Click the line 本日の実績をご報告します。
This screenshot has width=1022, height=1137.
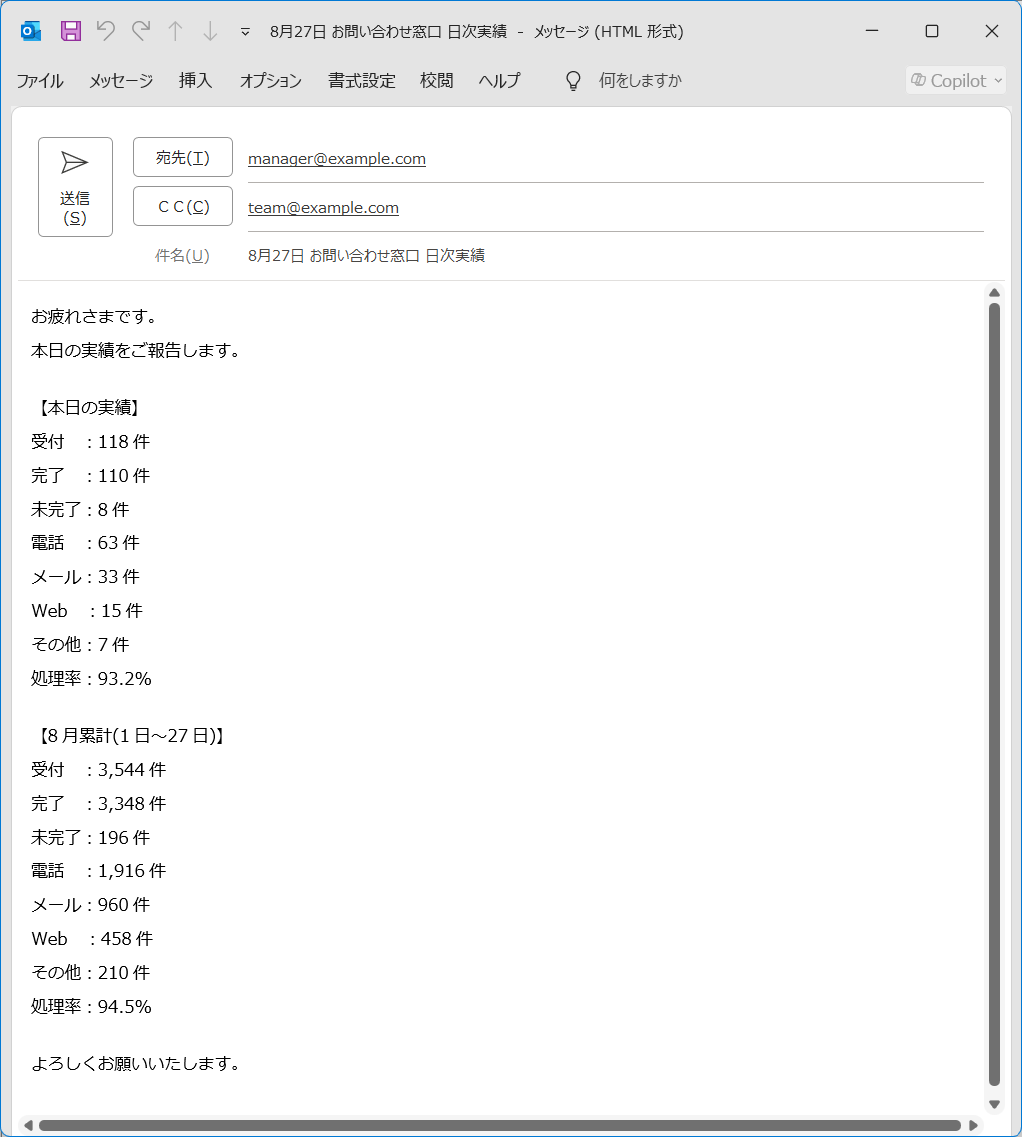click(136, 351)
